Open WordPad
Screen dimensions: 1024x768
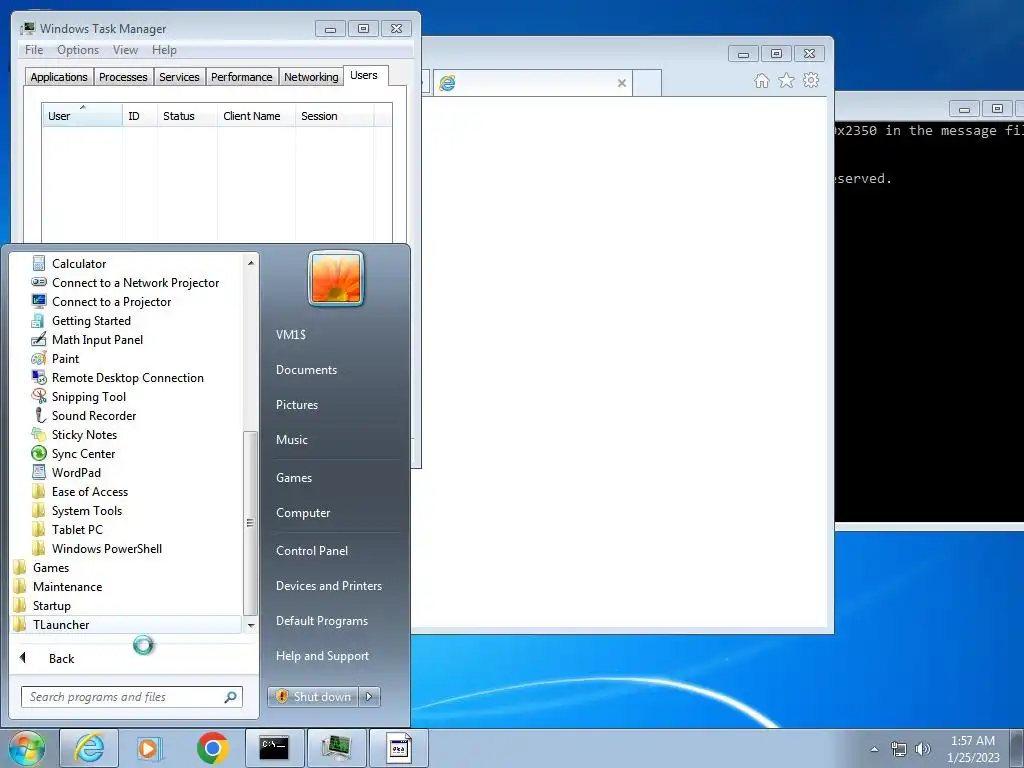pos(76,472)
